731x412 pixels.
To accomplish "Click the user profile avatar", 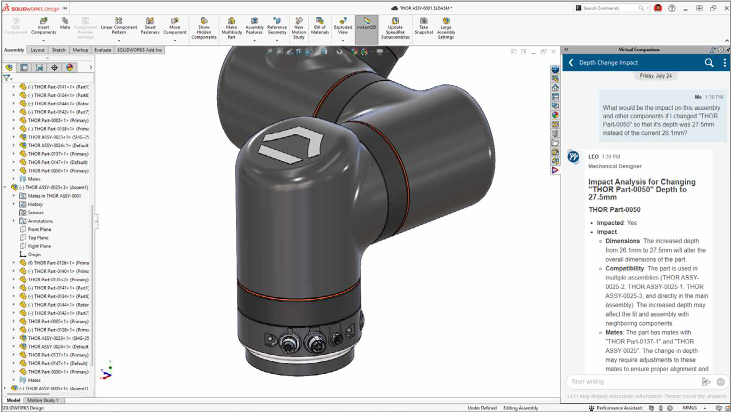I will point(658,8).
